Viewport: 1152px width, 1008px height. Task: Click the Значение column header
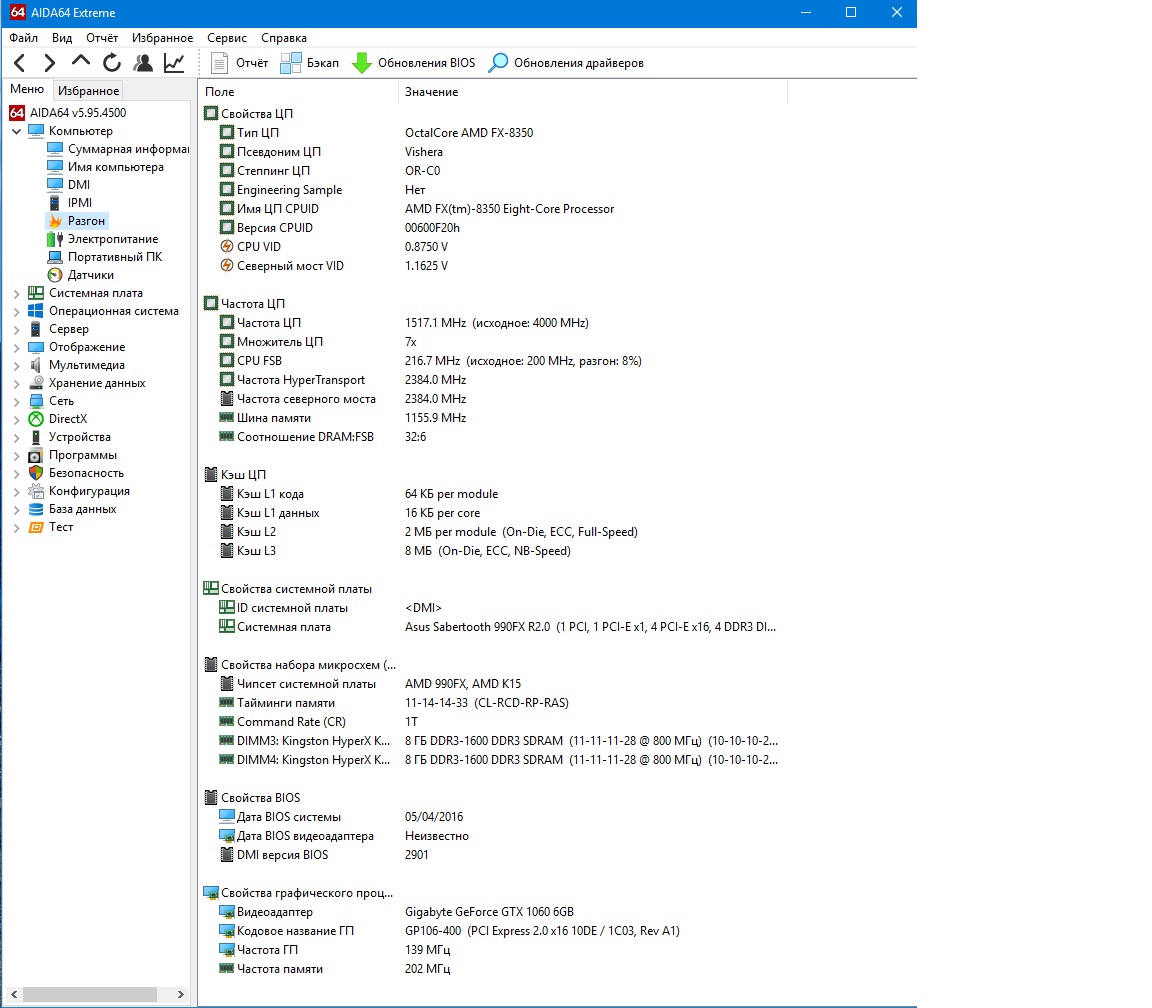coord(593,92)
